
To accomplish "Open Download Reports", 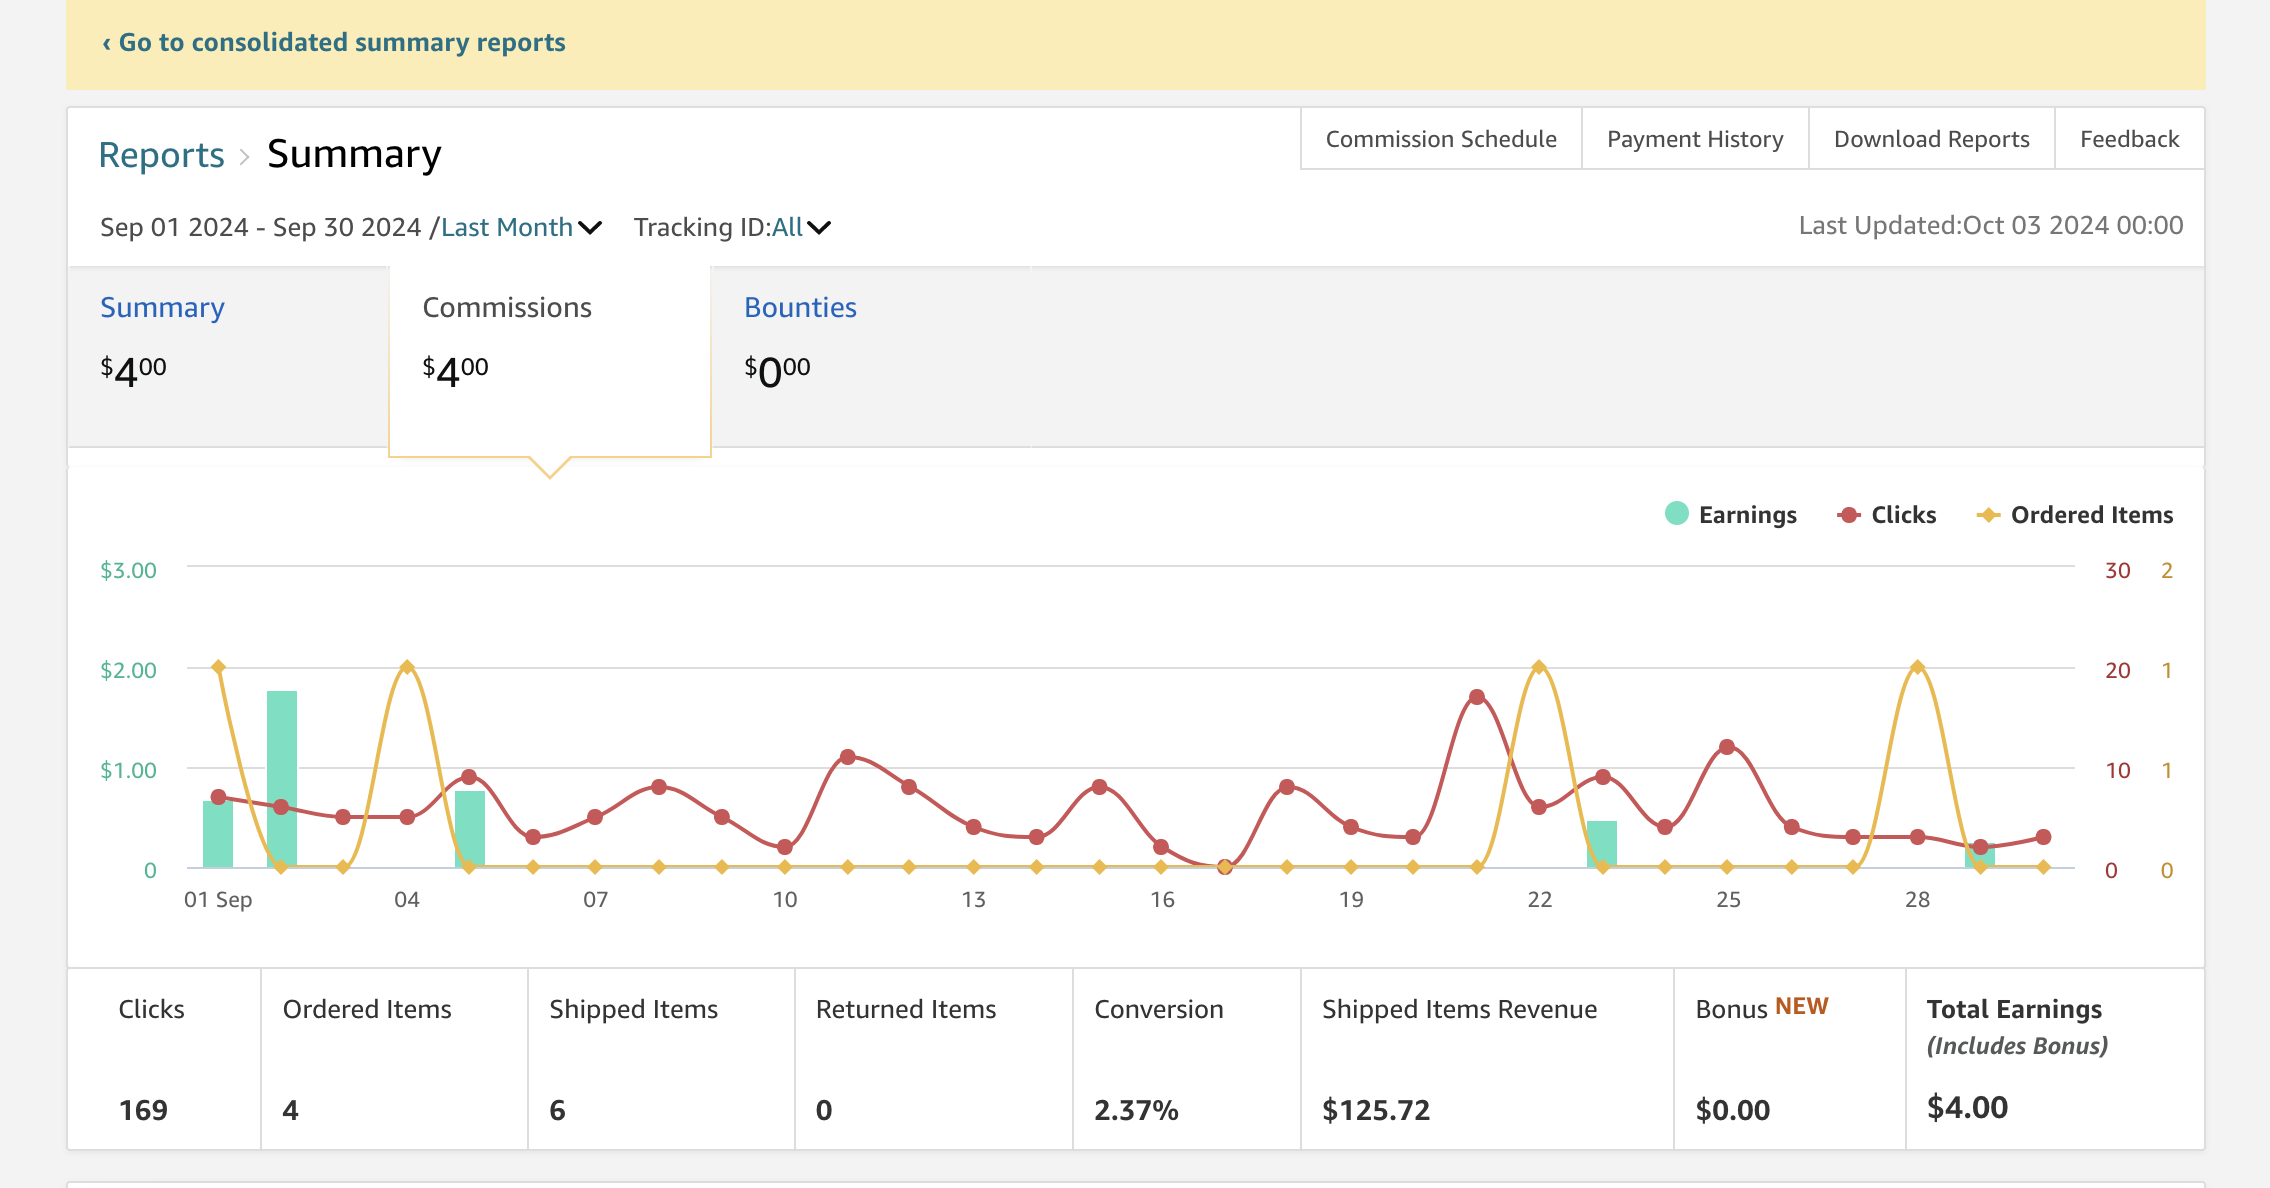I will pyautogui.click(x=1931, y=139).
